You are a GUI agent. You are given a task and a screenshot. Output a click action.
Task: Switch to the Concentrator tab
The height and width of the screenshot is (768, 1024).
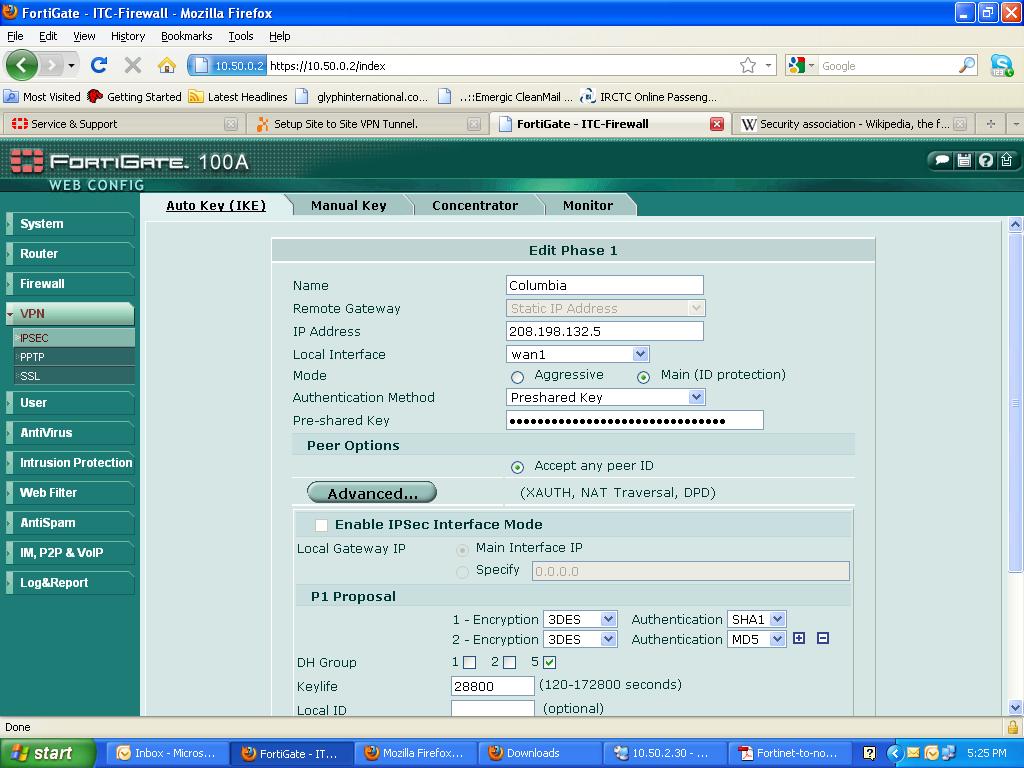pos(475,205)
